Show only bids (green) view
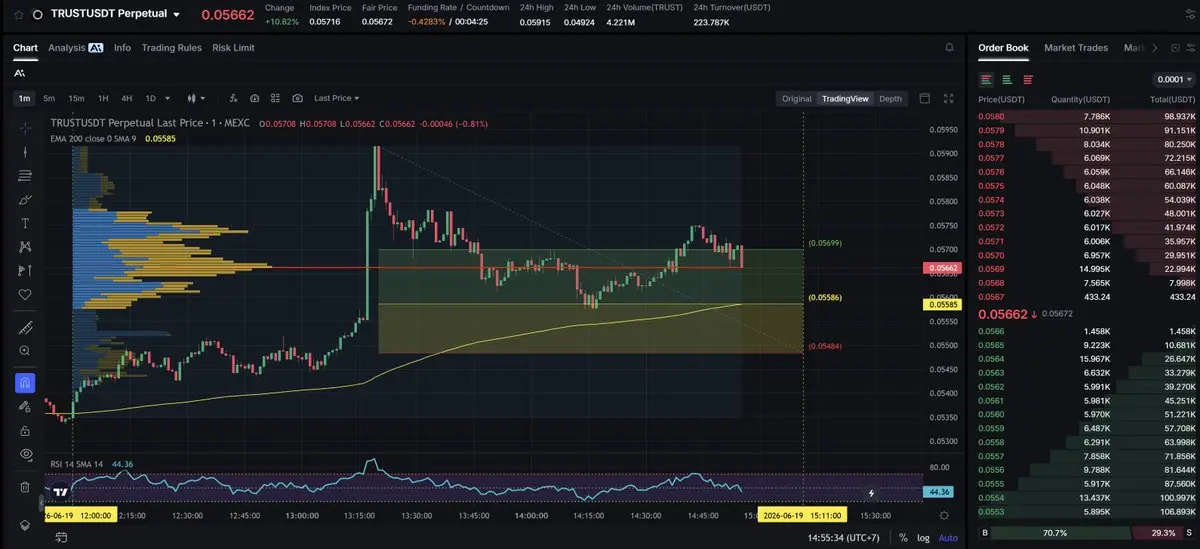The image size is (1200, 549). [x=1007, y=79]
